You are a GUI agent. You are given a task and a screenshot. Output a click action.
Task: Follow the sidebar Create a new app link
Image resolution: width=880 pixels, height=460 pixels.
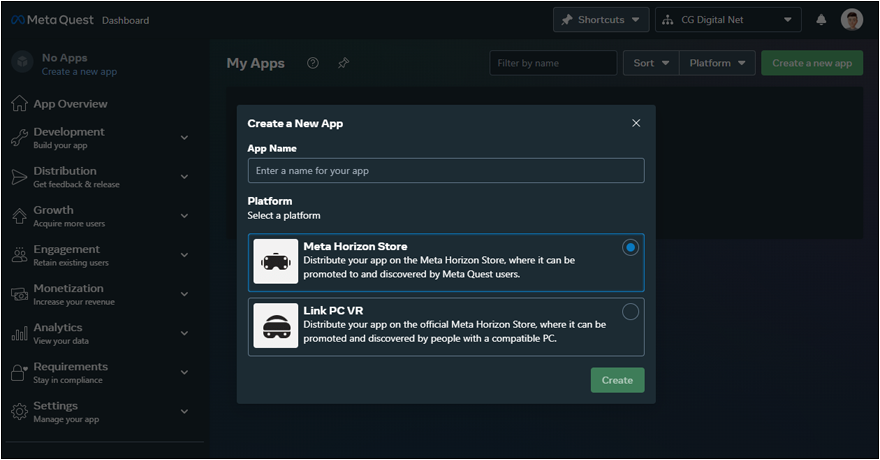pos(79,72)
